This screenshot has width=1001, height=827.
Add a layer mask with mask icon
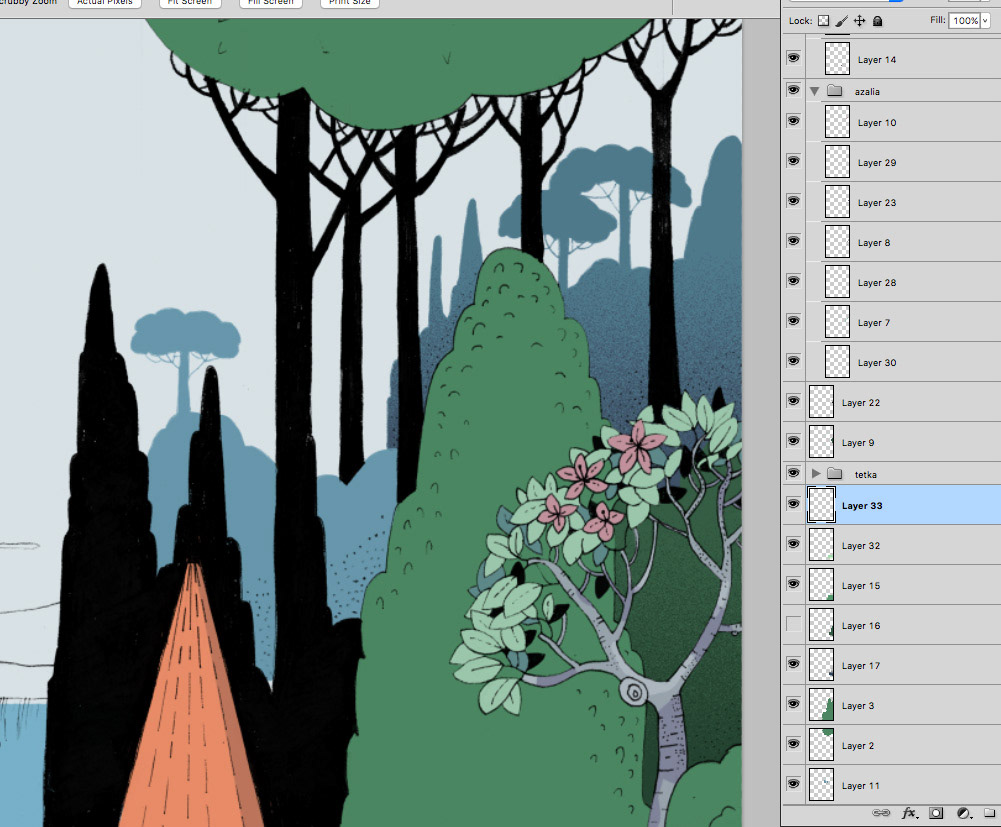click(x=936, y=812)
